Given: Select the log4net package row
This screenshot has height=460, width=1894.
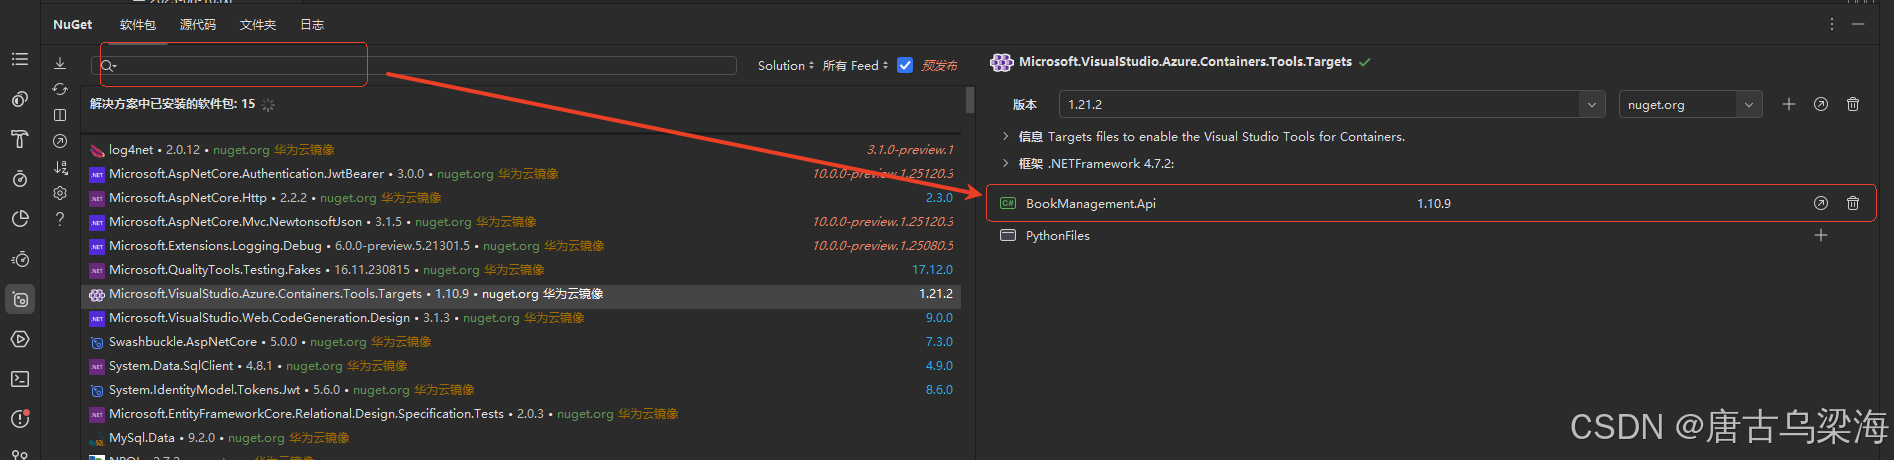Looking at the screenshot, I should coord(521,150).
